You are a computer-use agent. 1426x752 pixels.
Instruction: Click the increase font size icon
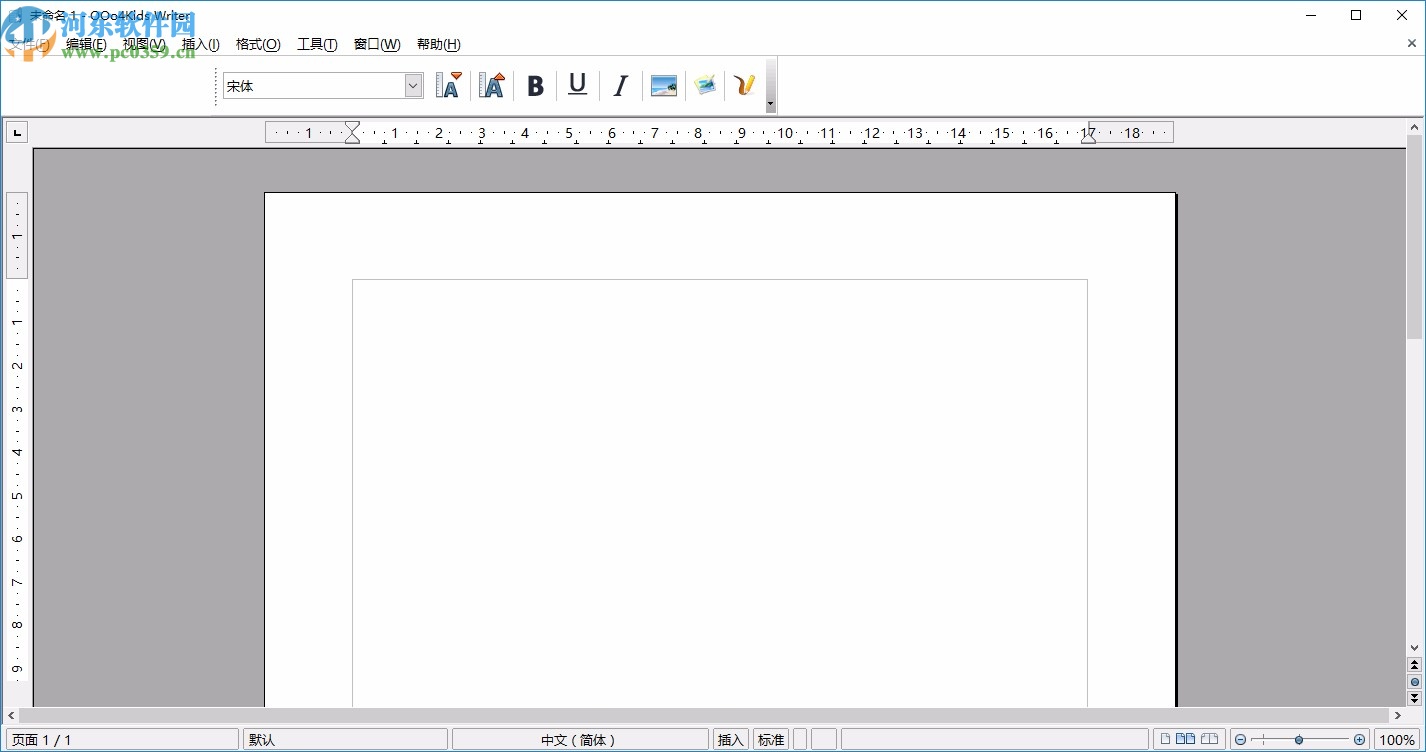pyautogui.click(x=491, y=86)
